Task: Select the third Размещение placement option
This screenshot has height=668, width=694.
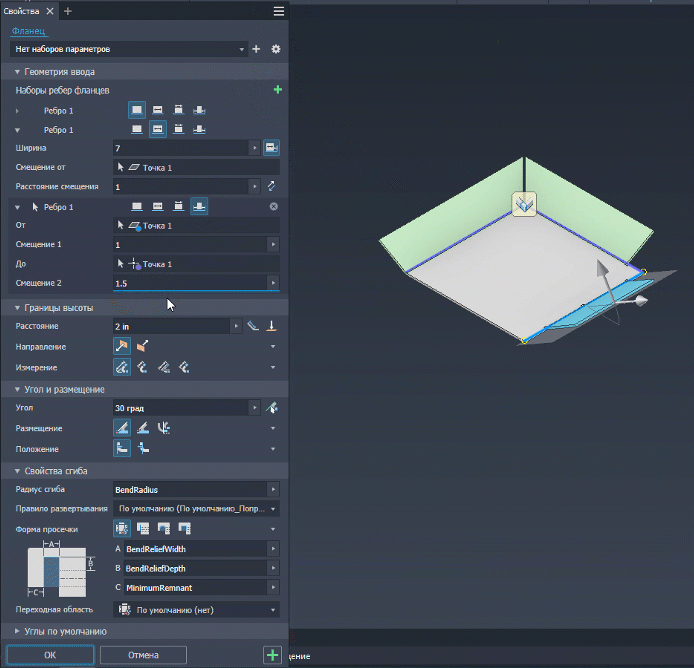Action: [164, 428]
